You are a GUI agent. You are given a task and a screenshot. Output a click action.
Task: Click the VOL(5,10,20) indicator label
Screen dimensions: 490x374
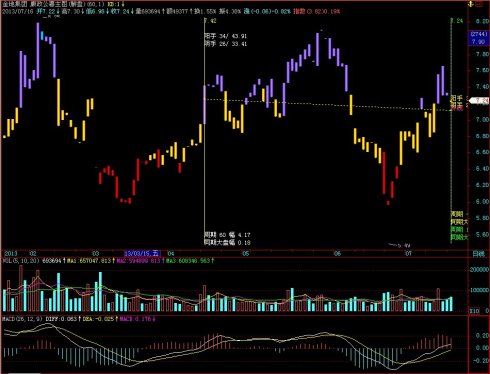tap(21, 261)
